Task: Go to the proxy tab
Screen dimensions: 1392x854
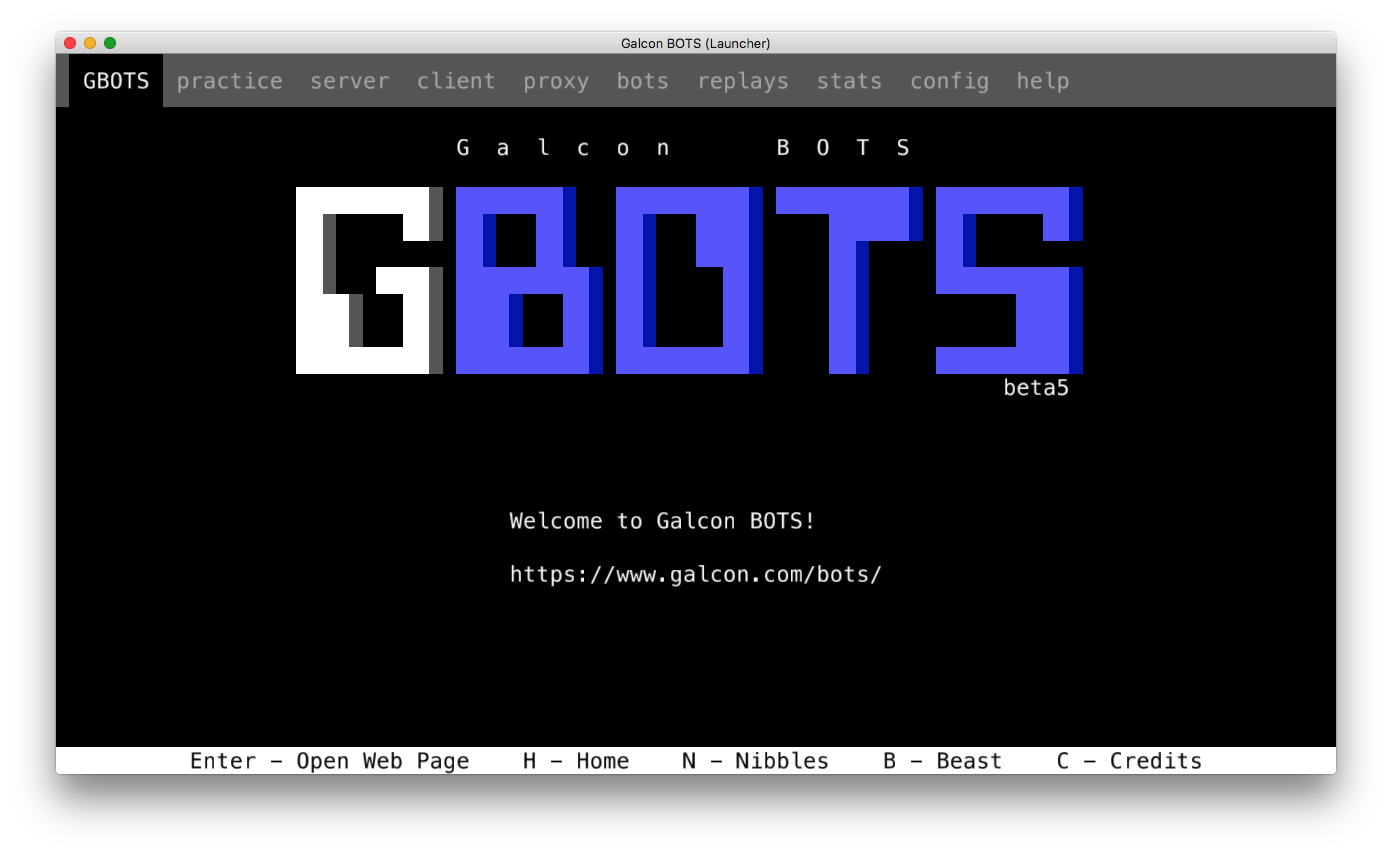Action: tap(556, 81)
